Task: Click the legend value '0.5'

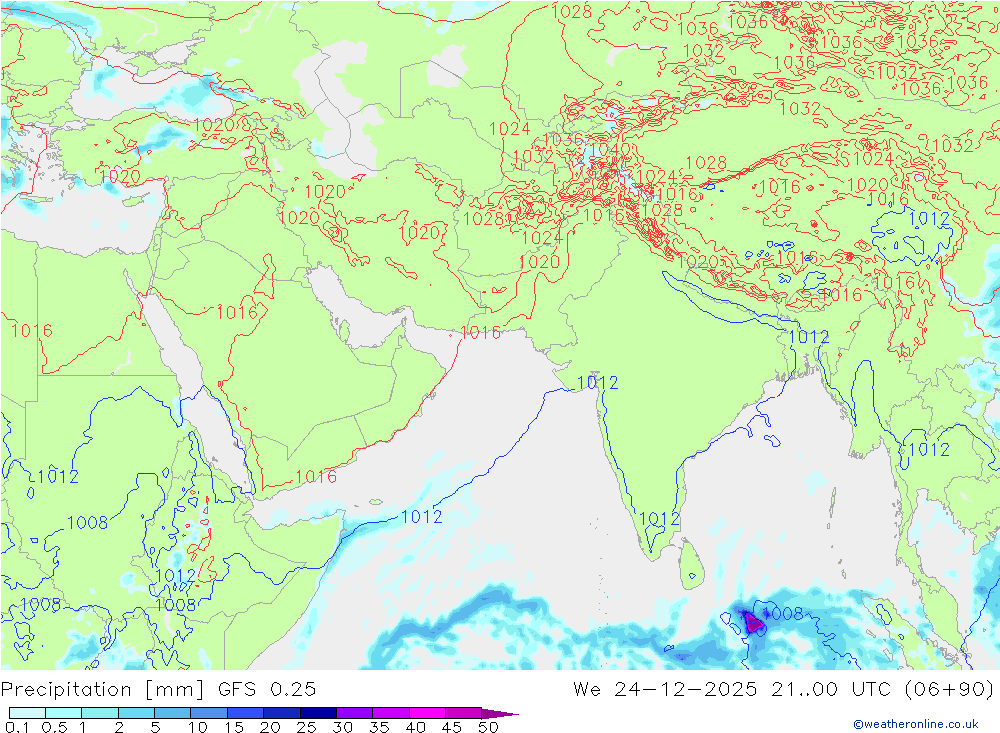Action: pos(54,727)
